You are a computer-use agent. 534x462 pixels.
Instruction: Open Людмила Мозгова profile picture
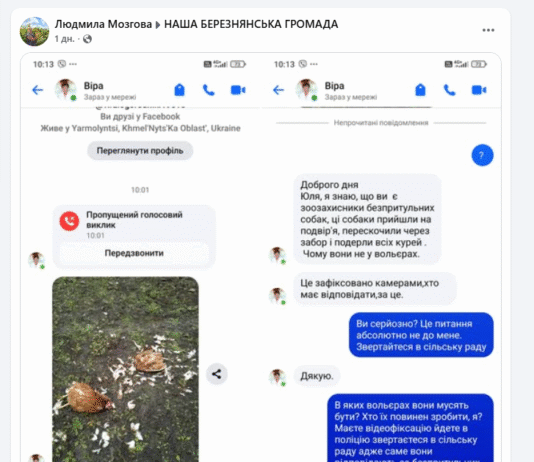(34, 31)
